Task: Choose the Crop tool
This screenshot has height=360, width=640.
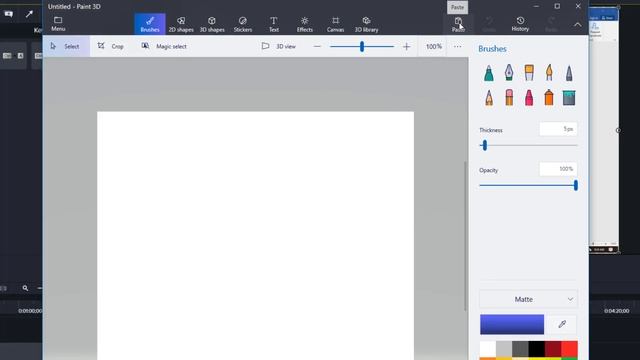Action: coord(111,46)
